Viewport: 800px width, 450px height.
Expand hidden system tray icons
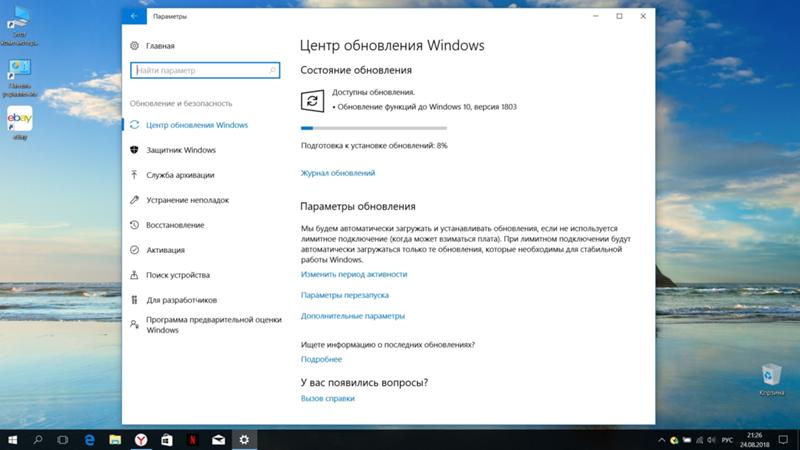pyautogui.click(x=662, y=440)
